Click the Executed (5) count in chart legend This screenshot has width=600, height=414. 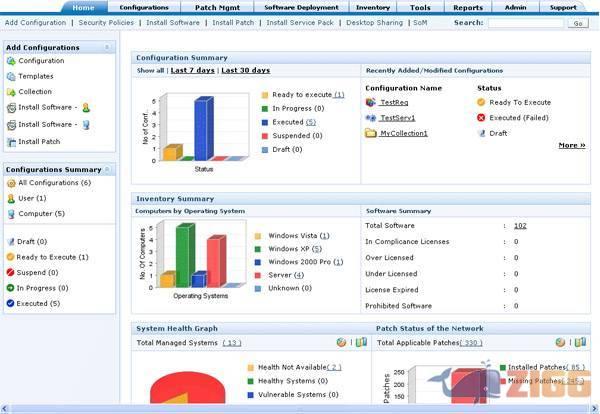311,122
